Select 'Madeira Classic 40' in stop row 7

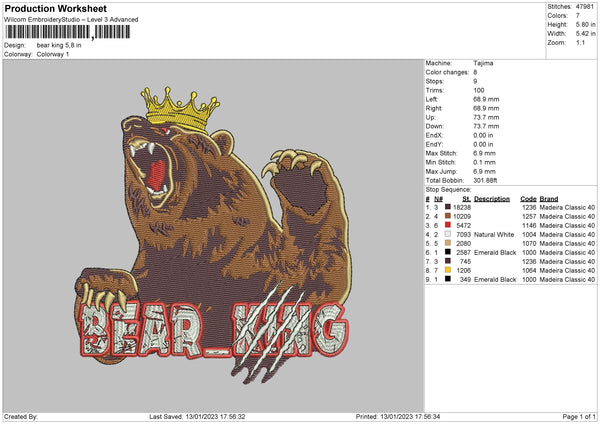[x=567, y=261]
